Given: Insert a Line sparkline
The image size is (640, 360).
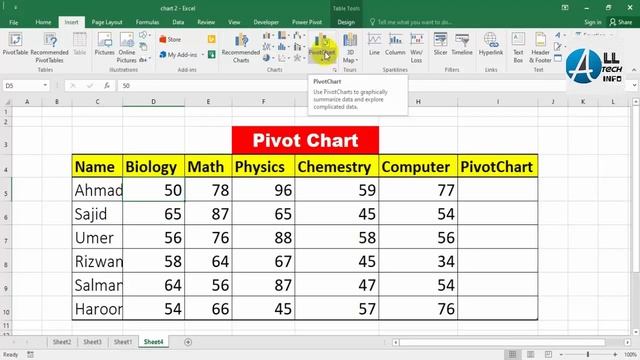Looking at the screenshot, I should click(x=374, y=44).
